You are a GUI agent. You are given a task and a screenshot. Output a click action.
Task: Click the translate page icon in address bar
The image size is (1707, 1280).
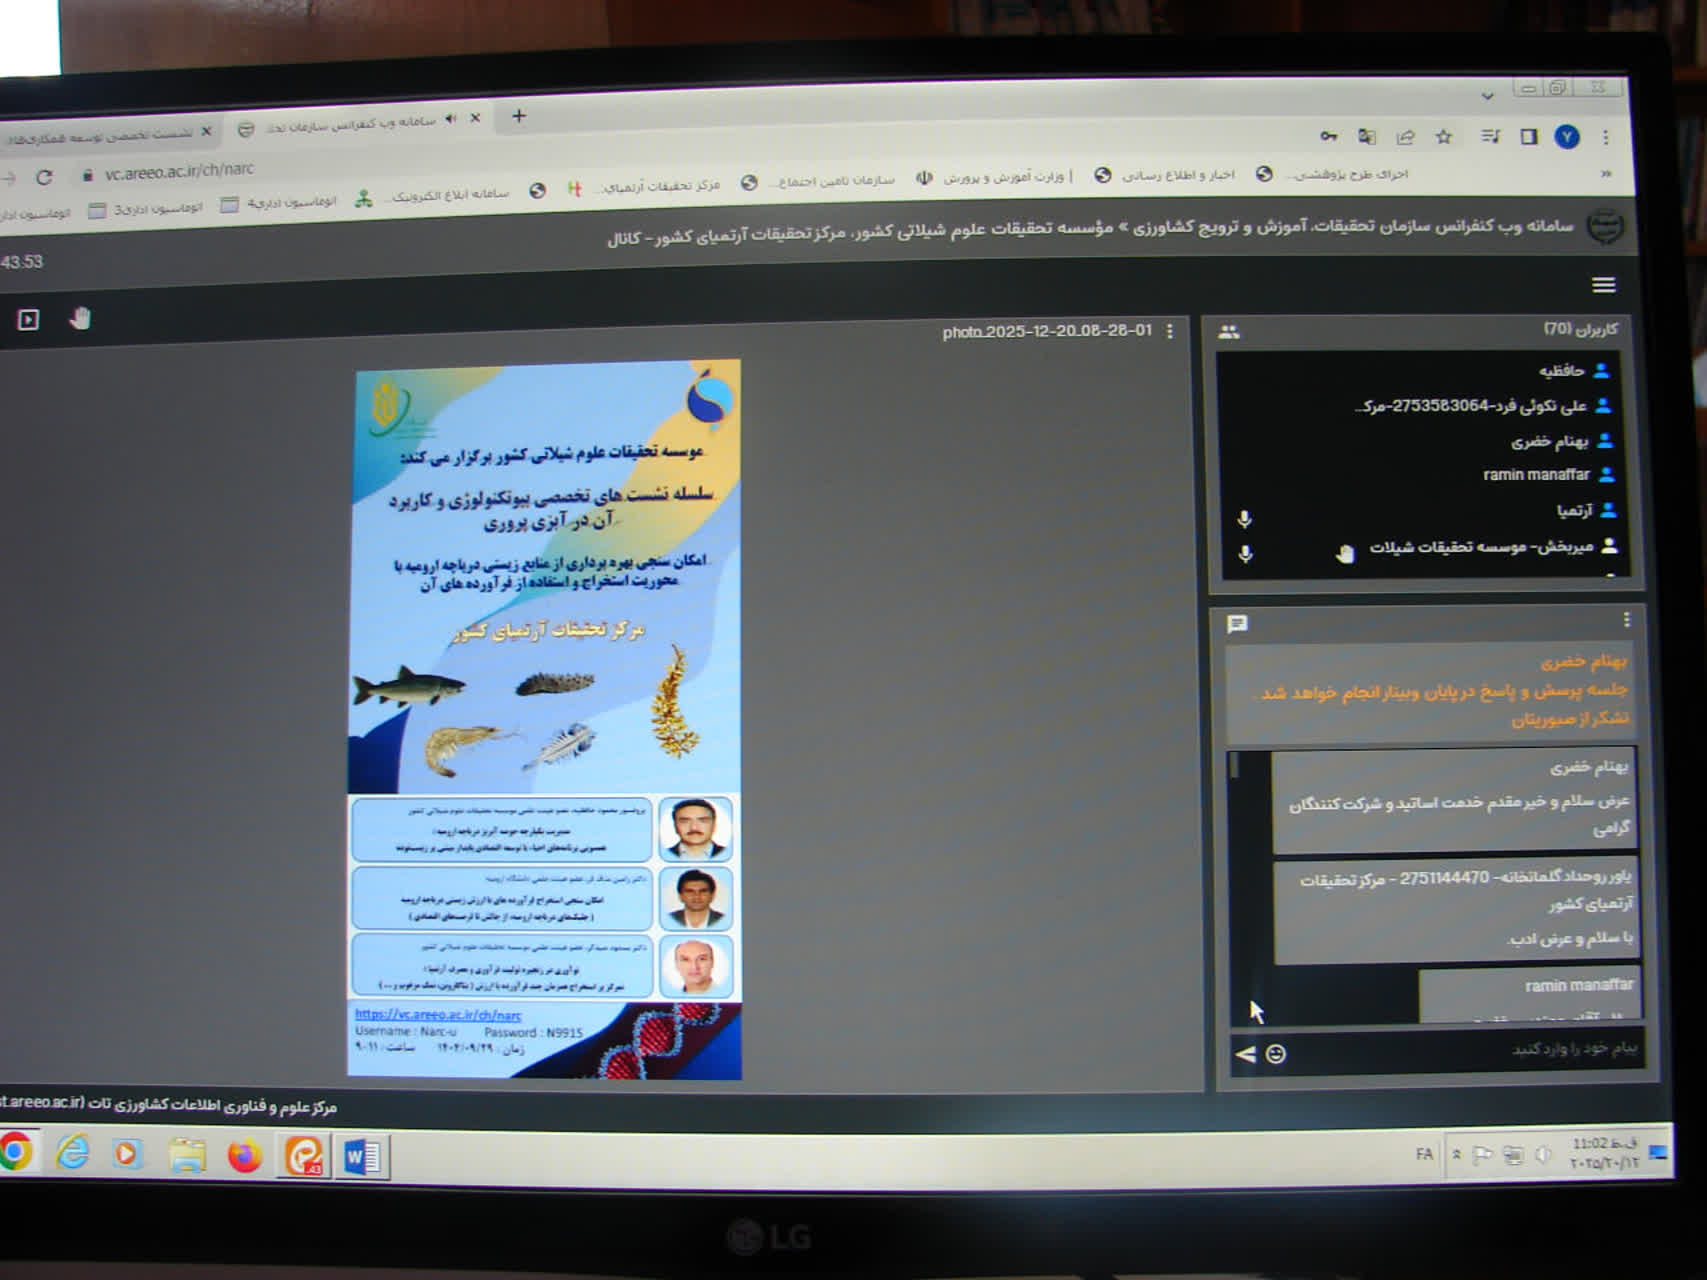point(1366,137)
